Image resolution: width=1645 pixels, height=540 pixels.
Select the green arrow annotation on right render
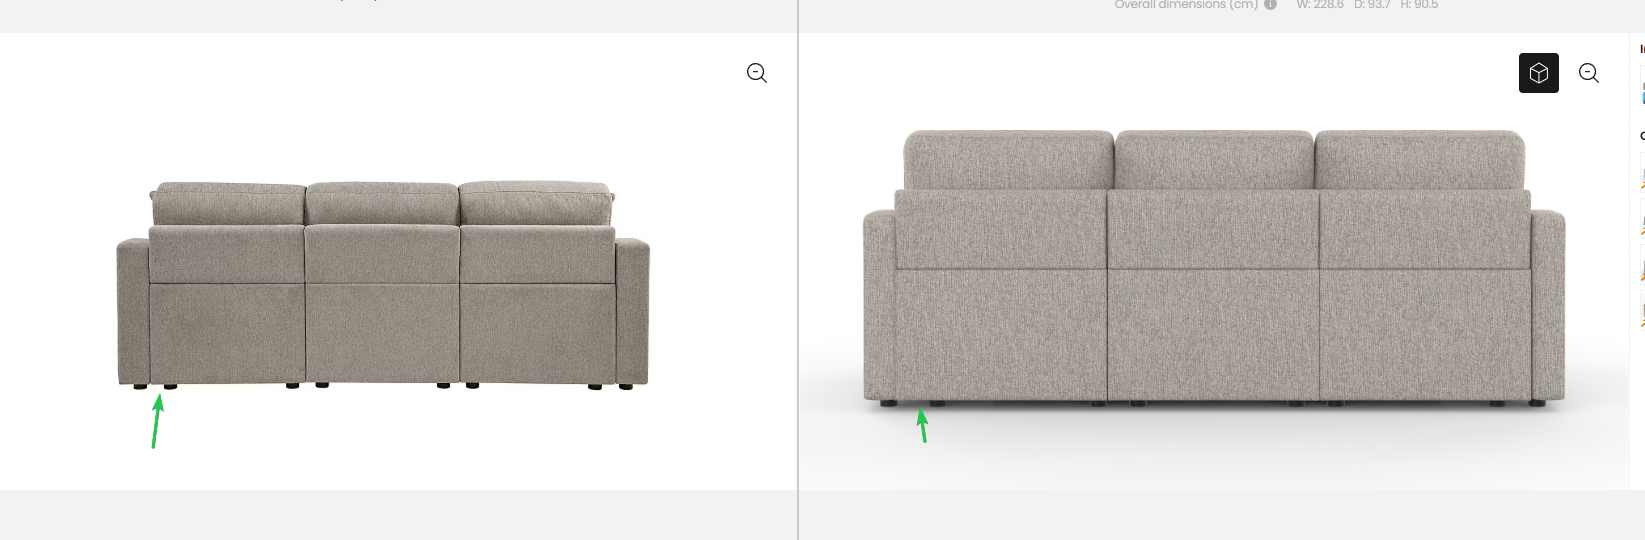(x=923, y=425)
